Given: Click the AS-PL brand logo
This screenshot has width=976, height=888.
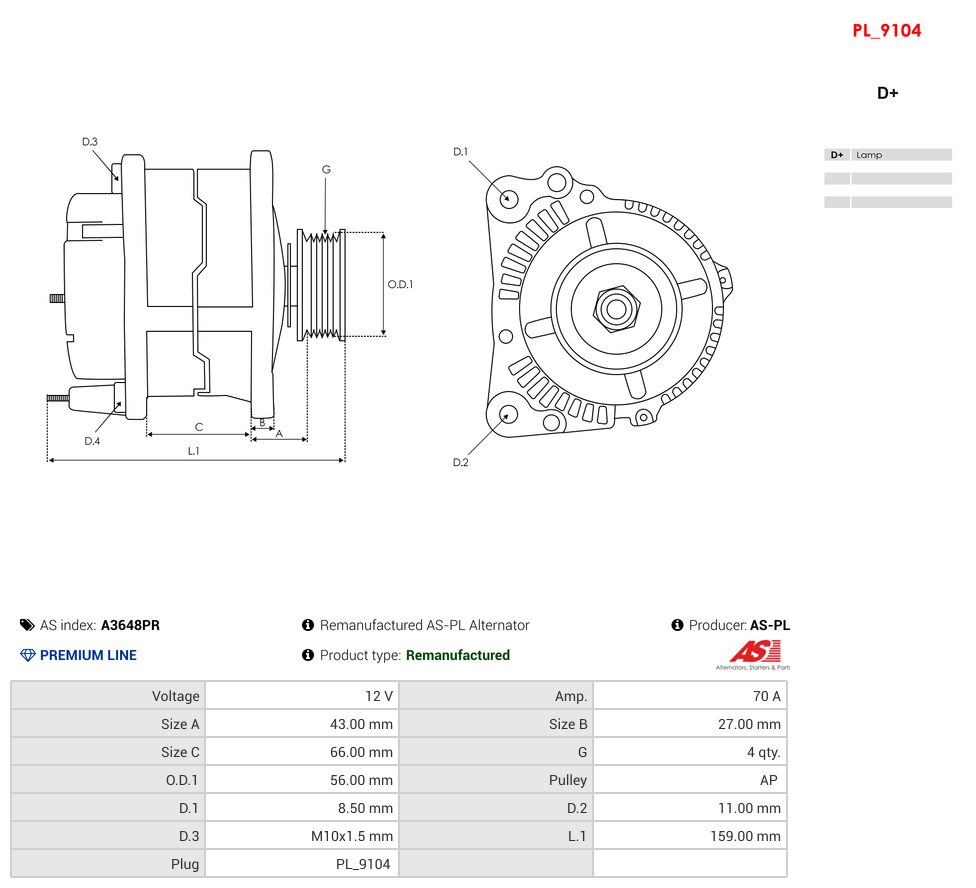Looking at the screenshot, I should coord(753,655).
